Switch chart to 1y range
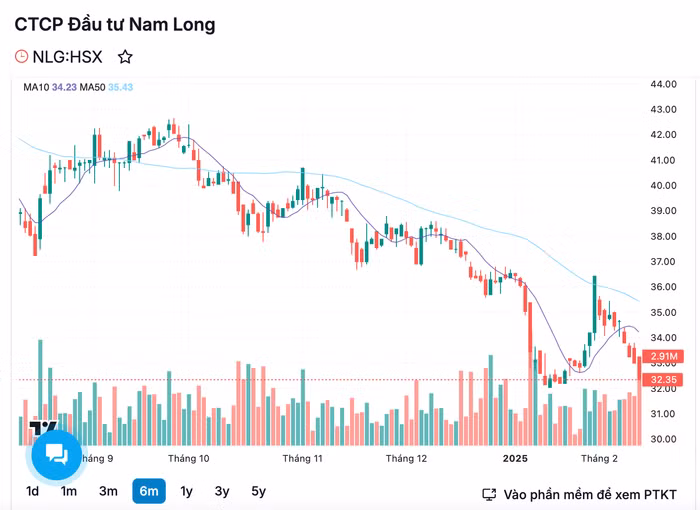 coord(187,491)
